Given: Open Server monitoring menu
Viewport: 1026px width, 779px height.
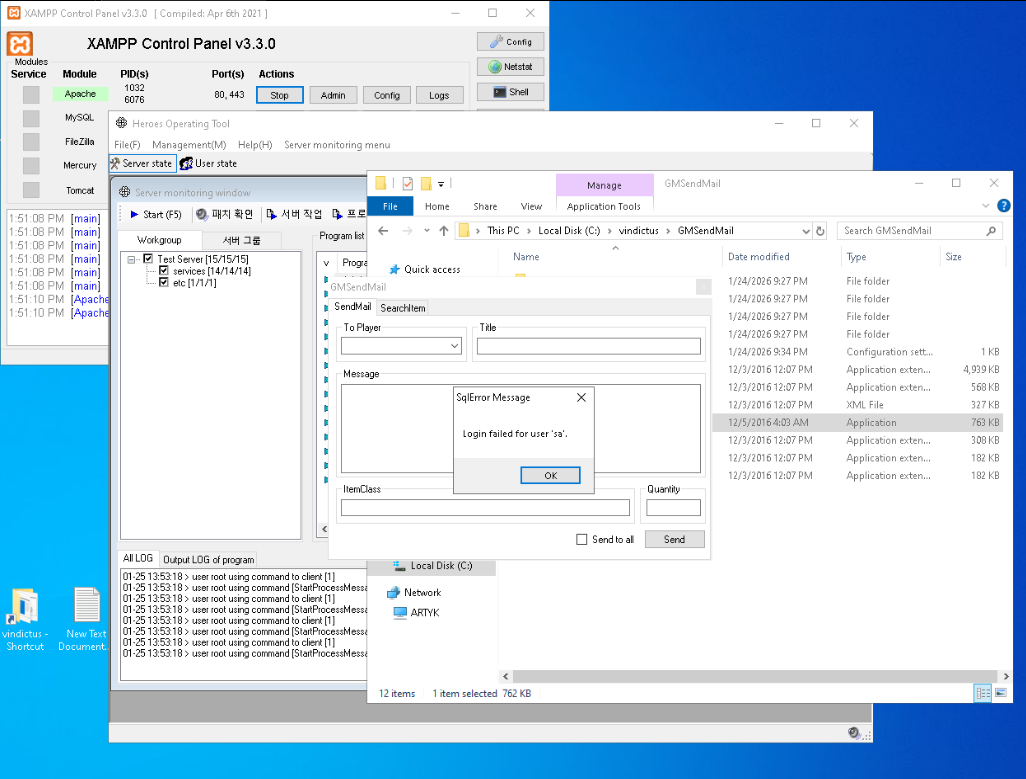Looking at the screenshot, I should pyautogui.click(x=337, y=145).
